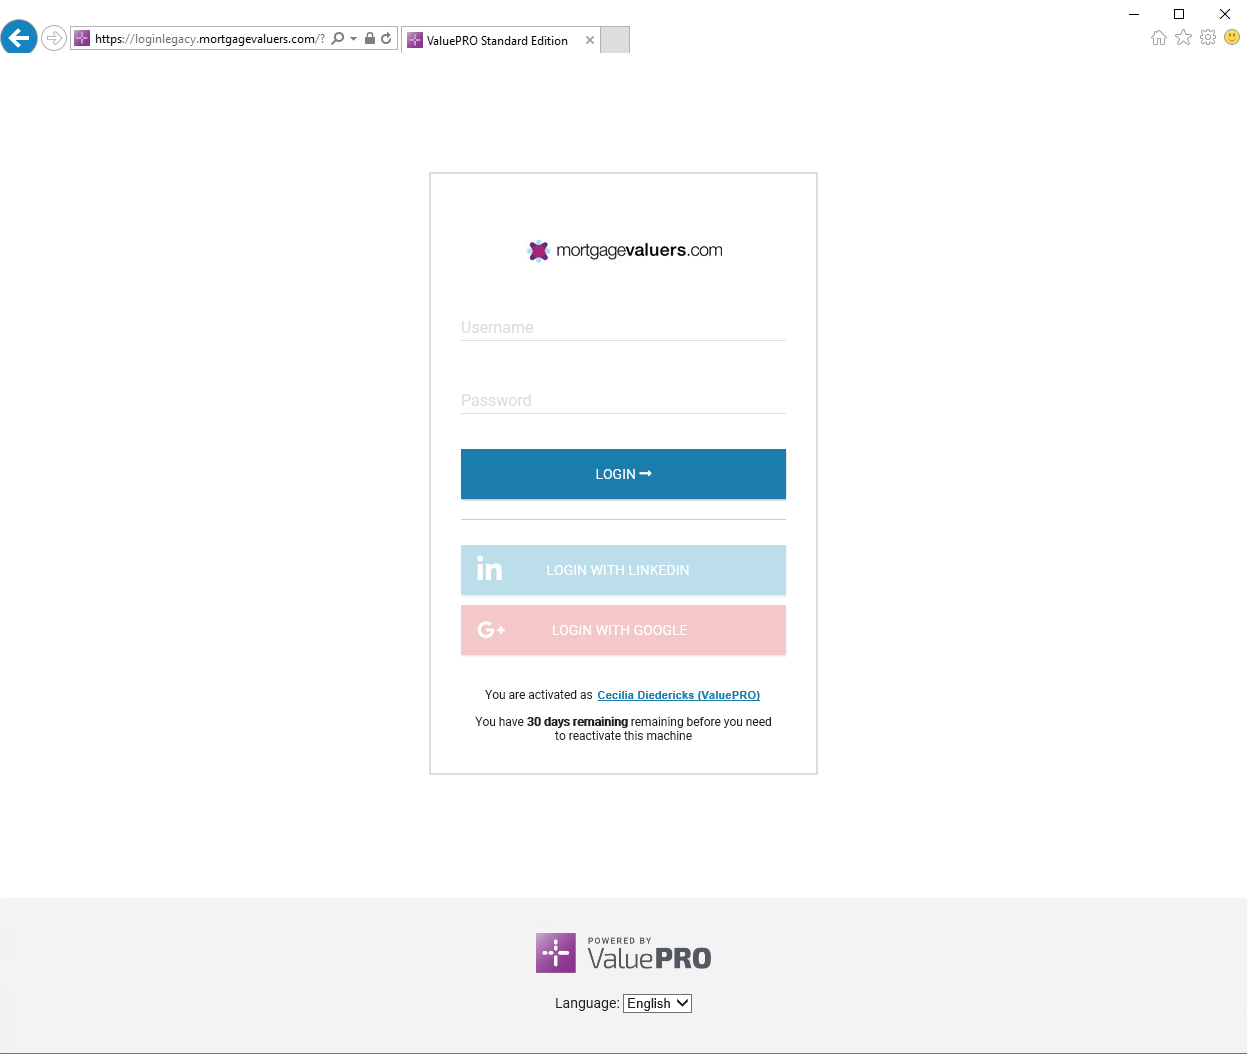Minimize the browser window
This screenshot has width=1247, height=1054.
[x=1134, y=14]
